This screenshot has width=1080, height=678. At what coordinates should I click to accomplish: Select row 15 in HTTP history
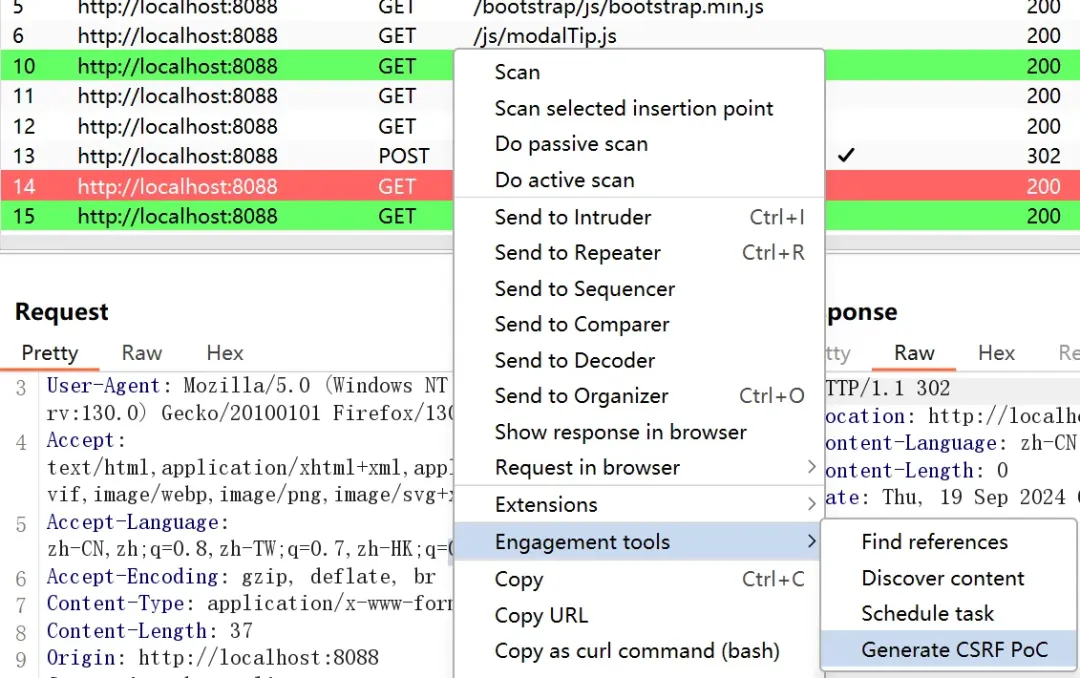coord(200,216)
